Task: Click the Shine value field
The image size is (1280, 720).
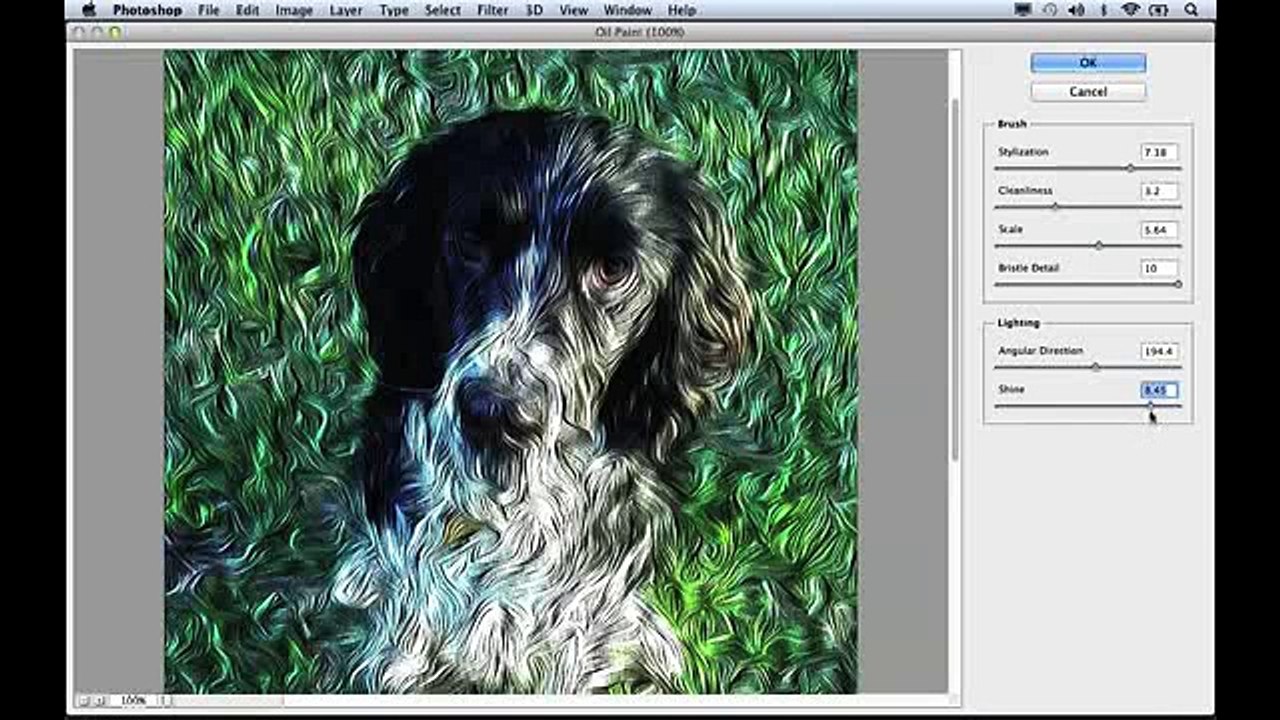Action: point(1159,390)
